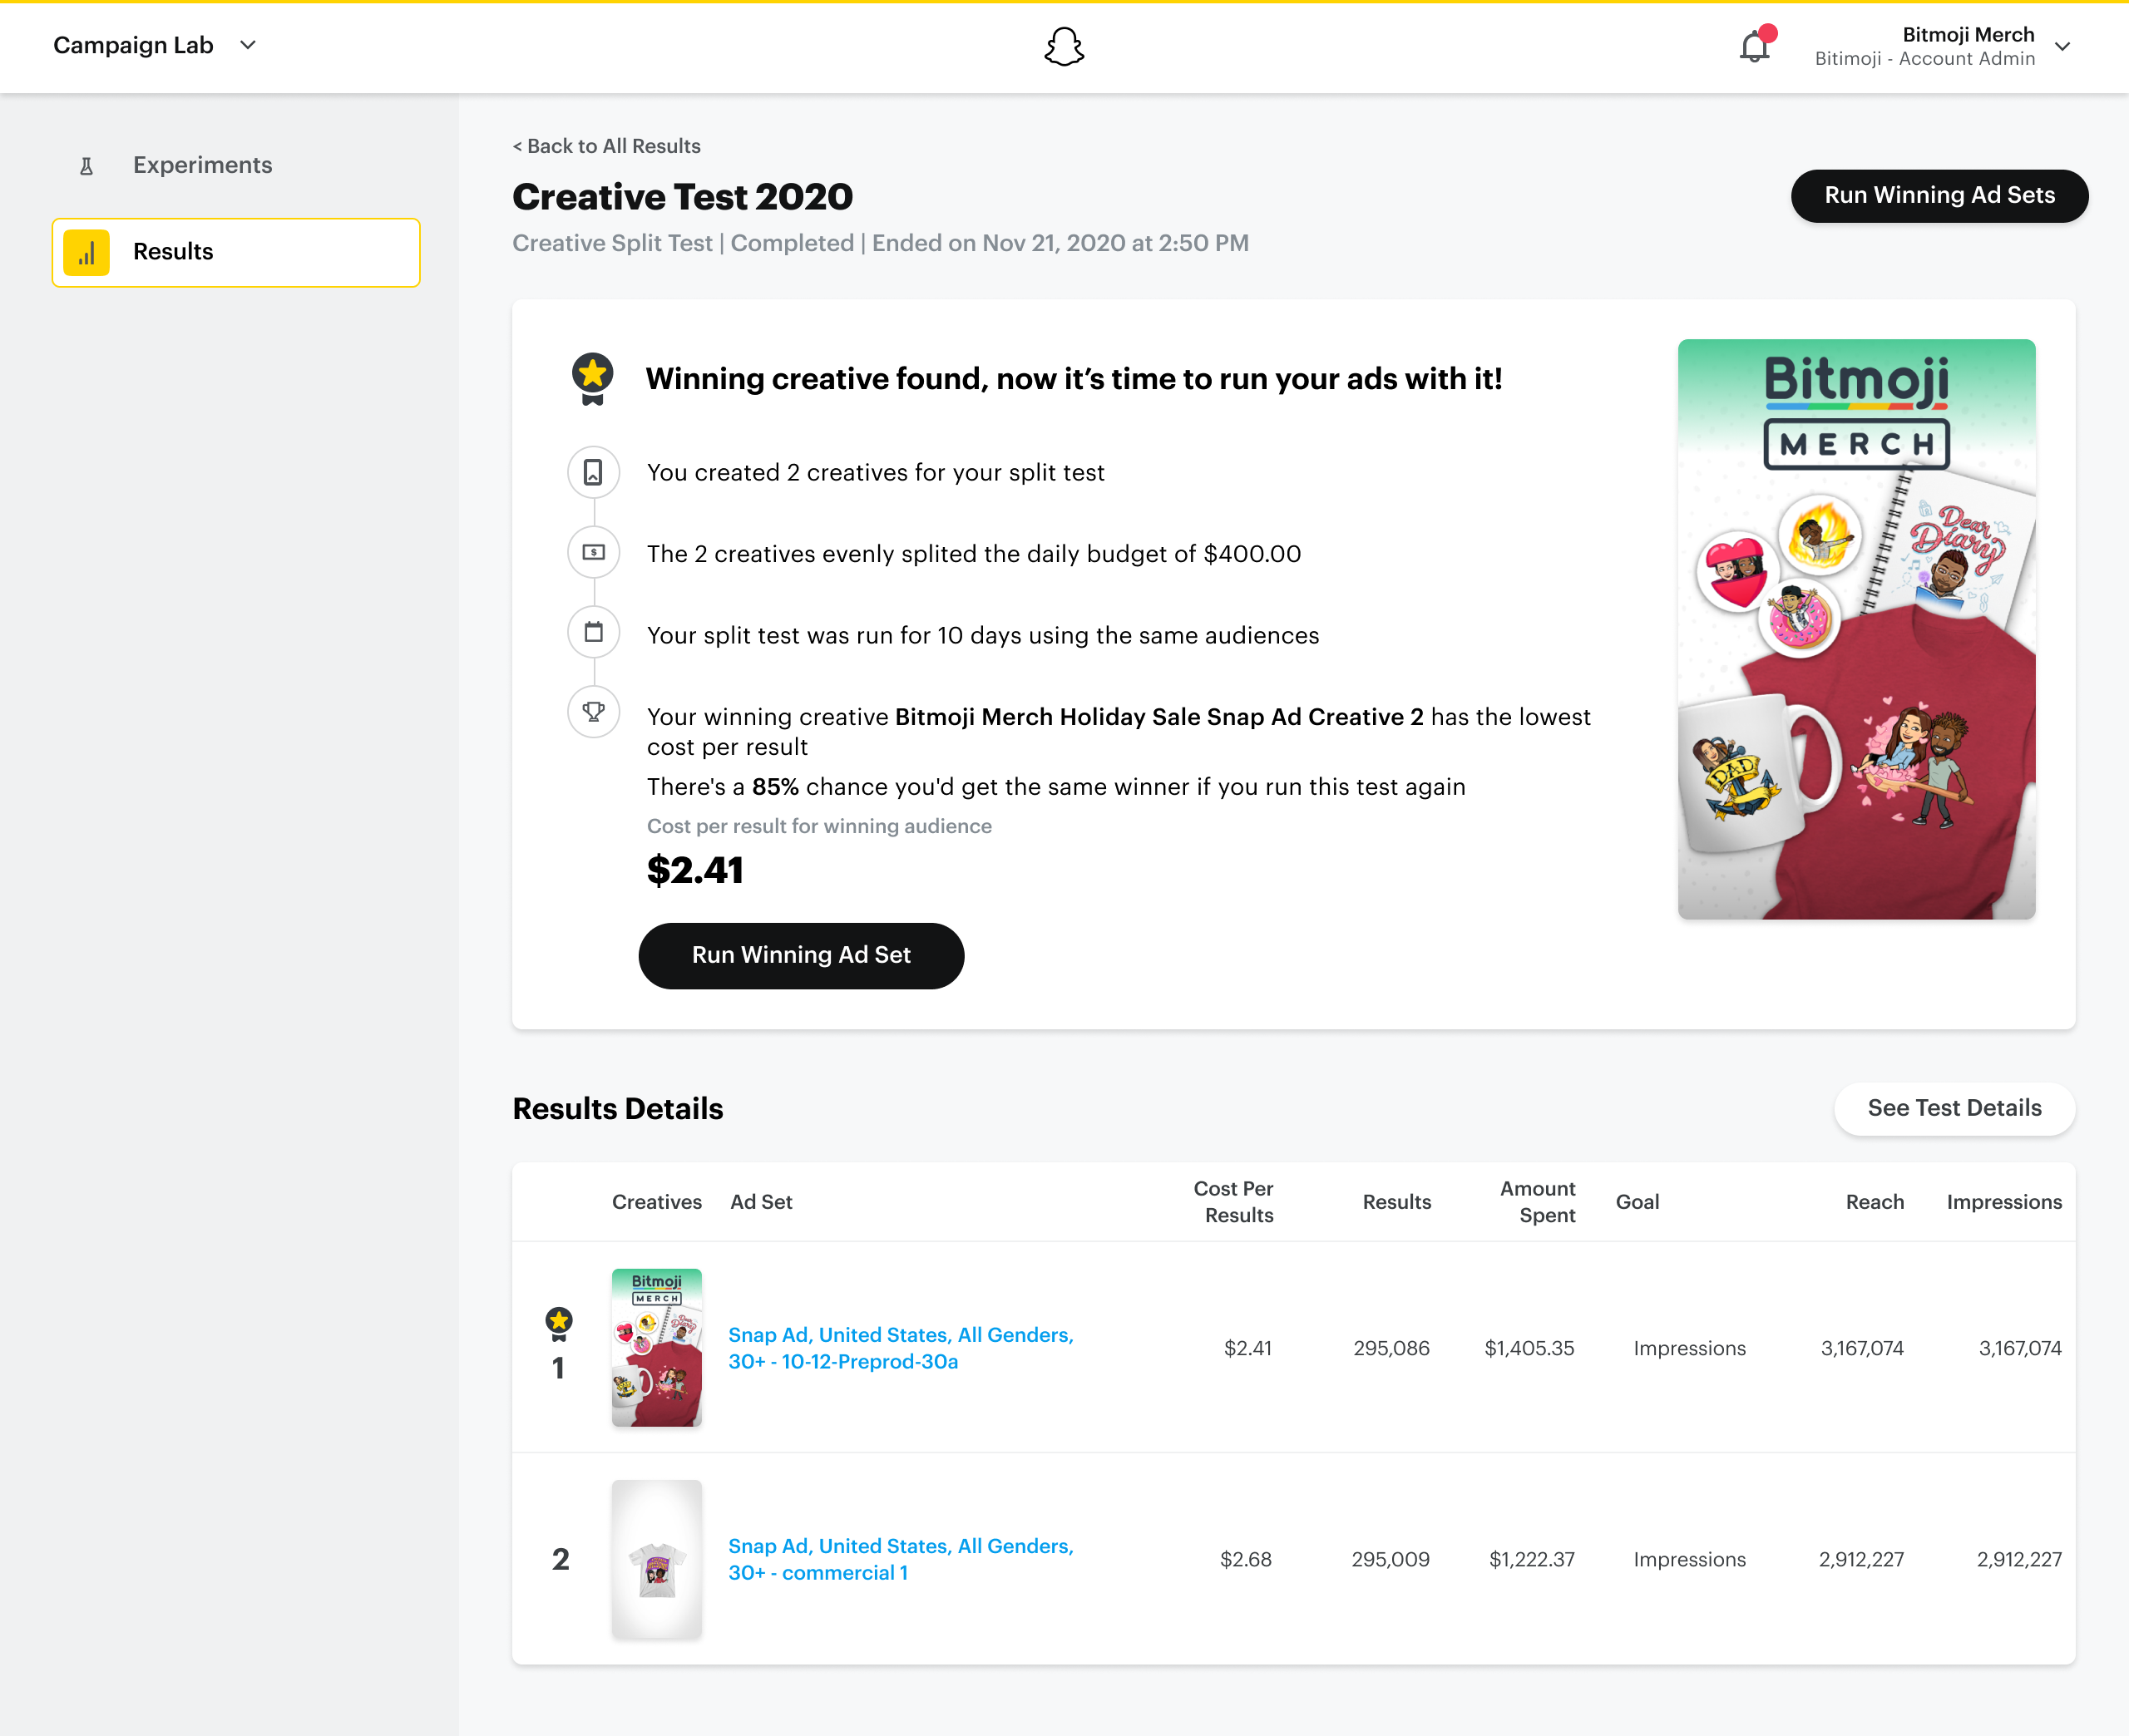Click the Snapchat ghost logo
The height and width of the screenshot is (1736, 2129).
coord(1063,46)
